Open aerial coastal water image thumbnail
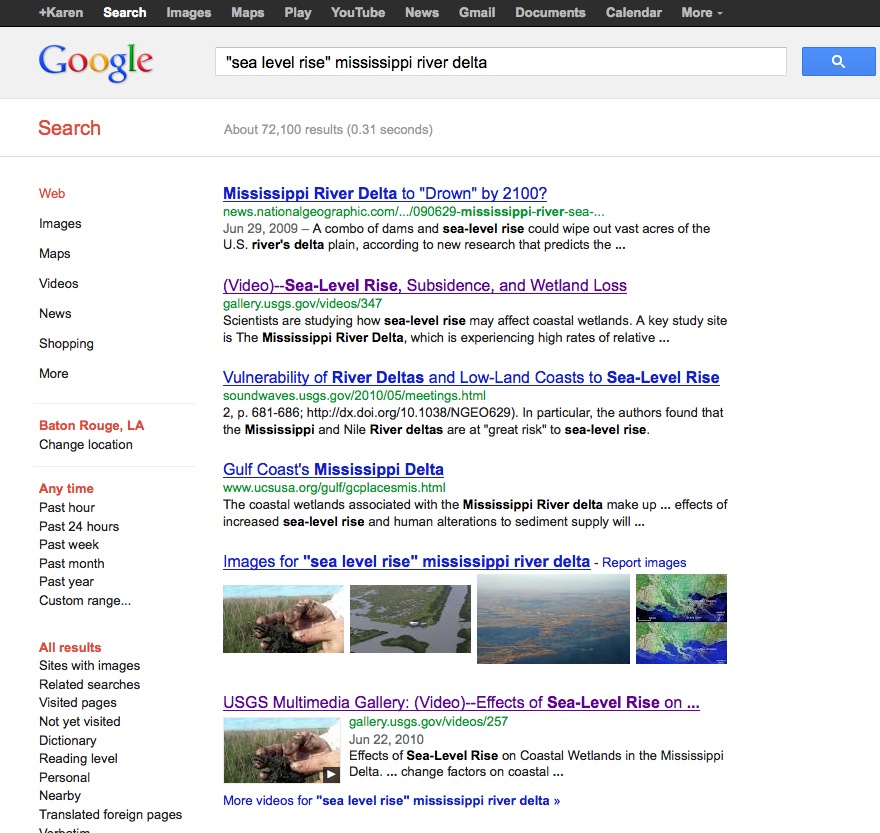The image size is (880, 833). (x=553, y=619)
